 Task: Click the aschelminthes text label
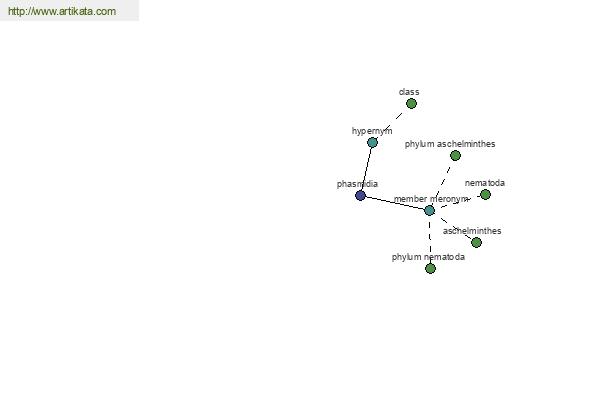(472, 231)
